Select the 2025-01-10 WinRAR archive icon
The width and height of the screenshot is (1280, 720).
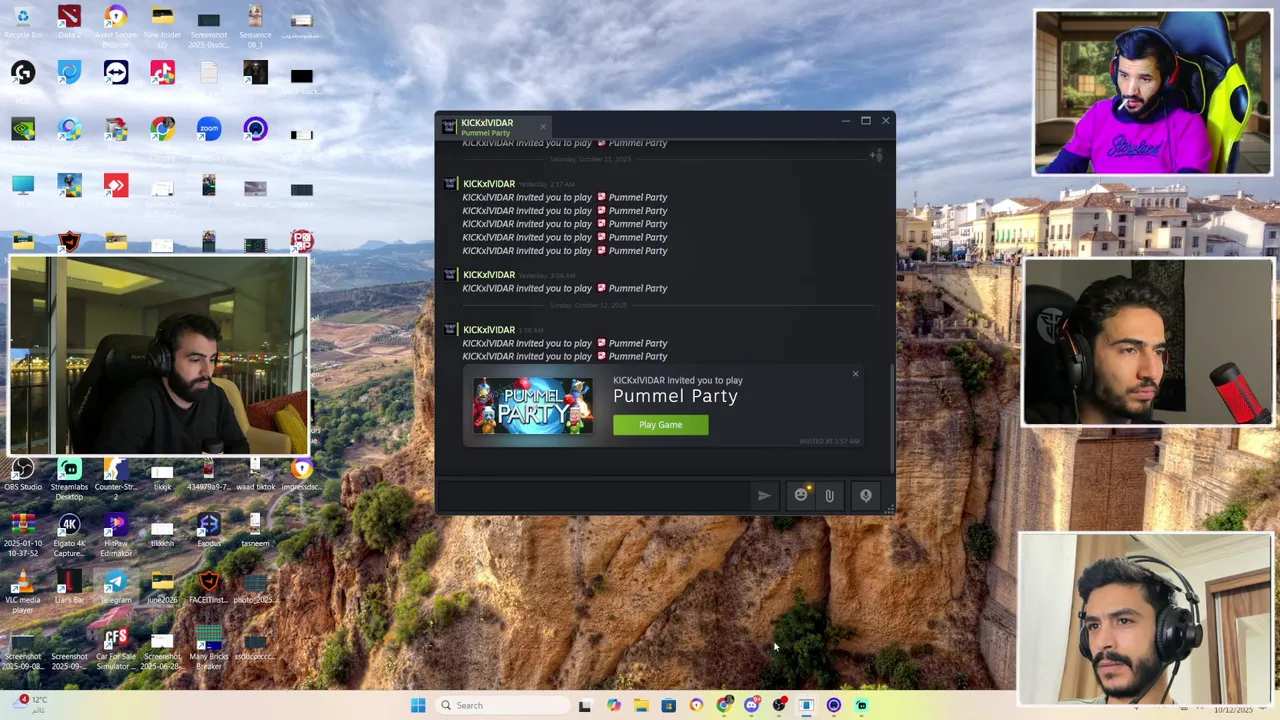pyautogui.click(x=23, y=535)
